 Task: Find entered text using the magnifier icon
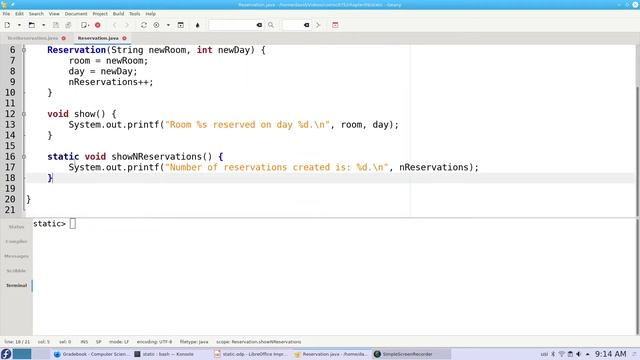point(271,25)
